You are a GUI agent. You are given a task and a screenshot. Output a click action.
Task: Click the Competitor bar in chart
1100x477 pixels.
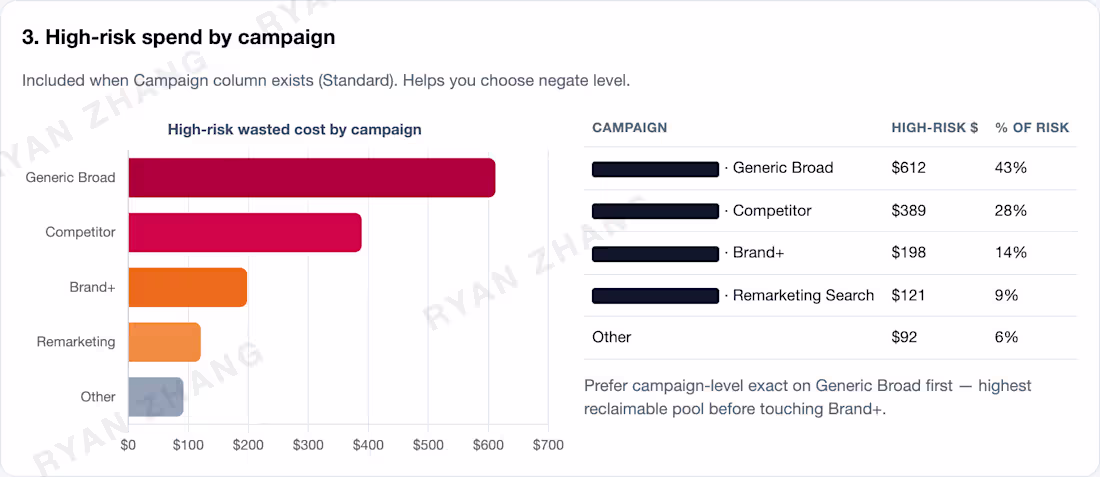[245, 232]
